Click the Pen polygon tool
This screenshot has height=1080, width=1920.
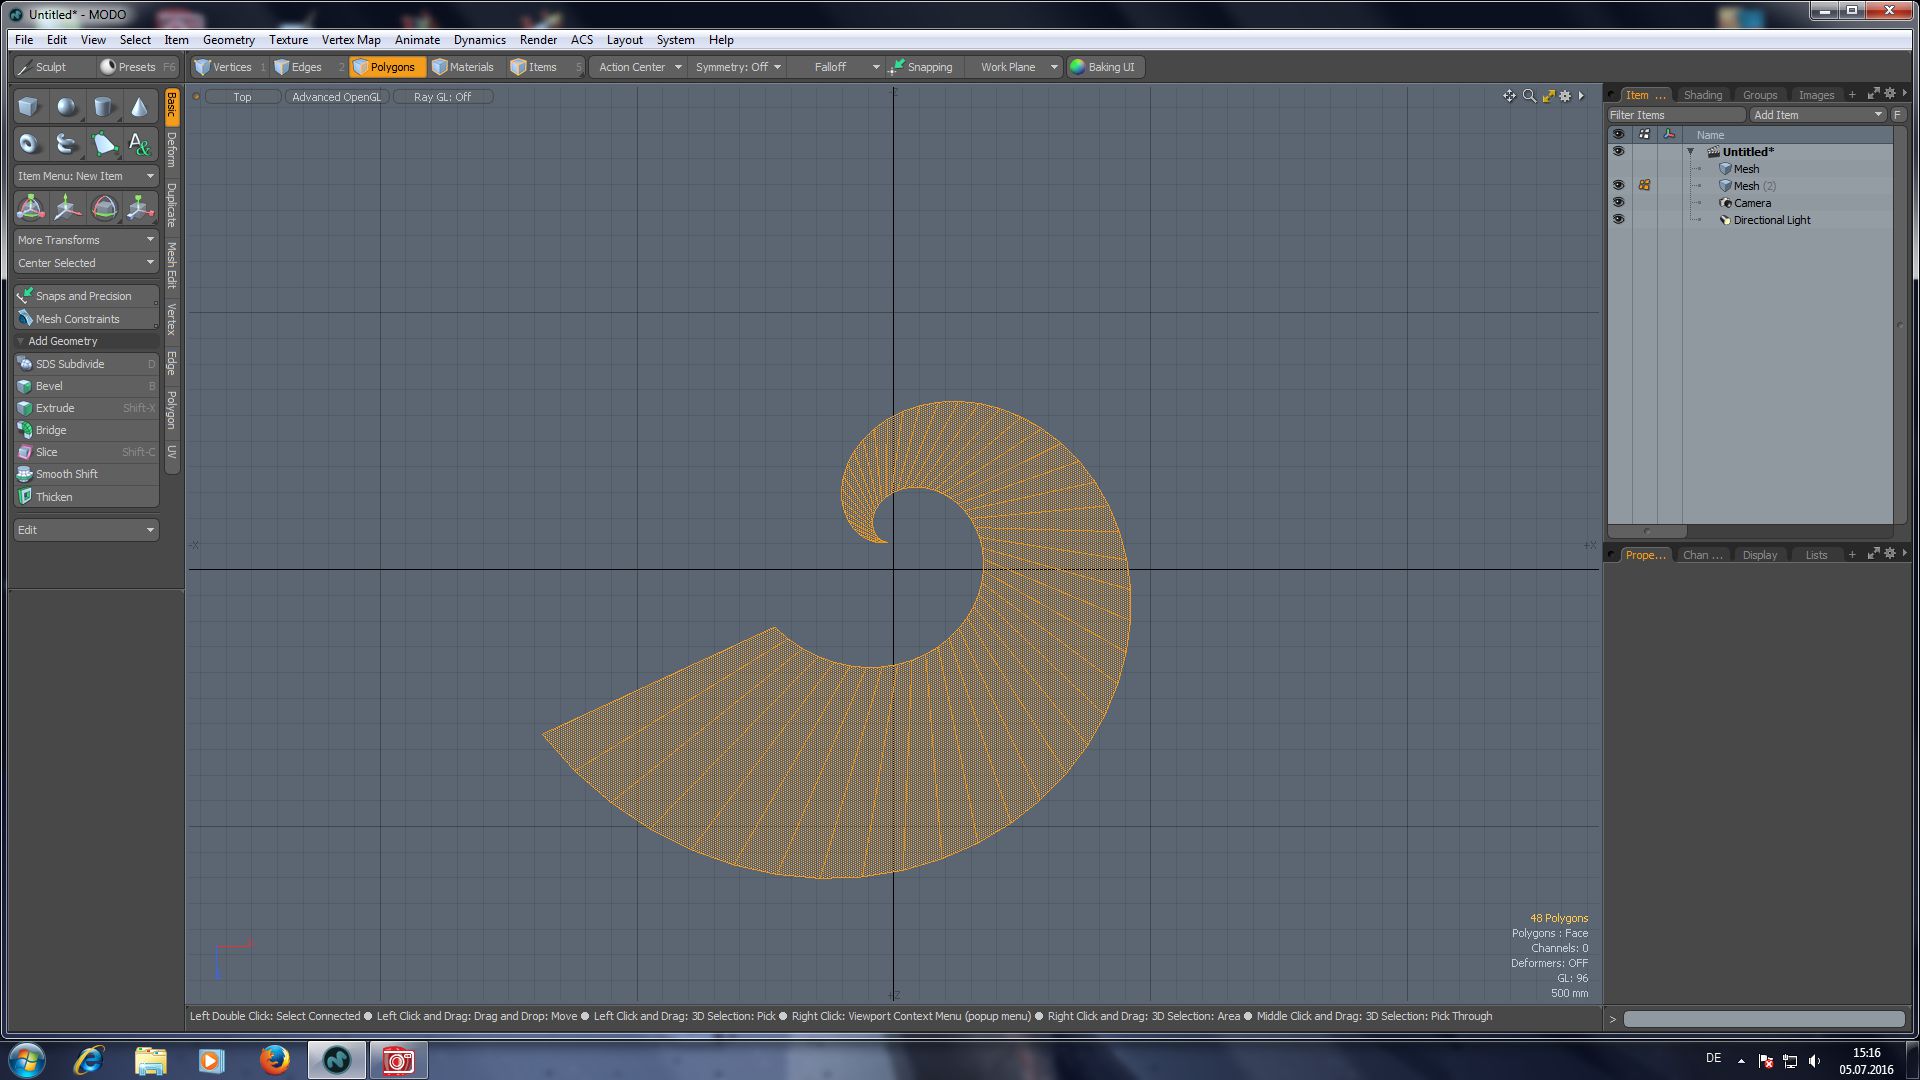[103, 144]
